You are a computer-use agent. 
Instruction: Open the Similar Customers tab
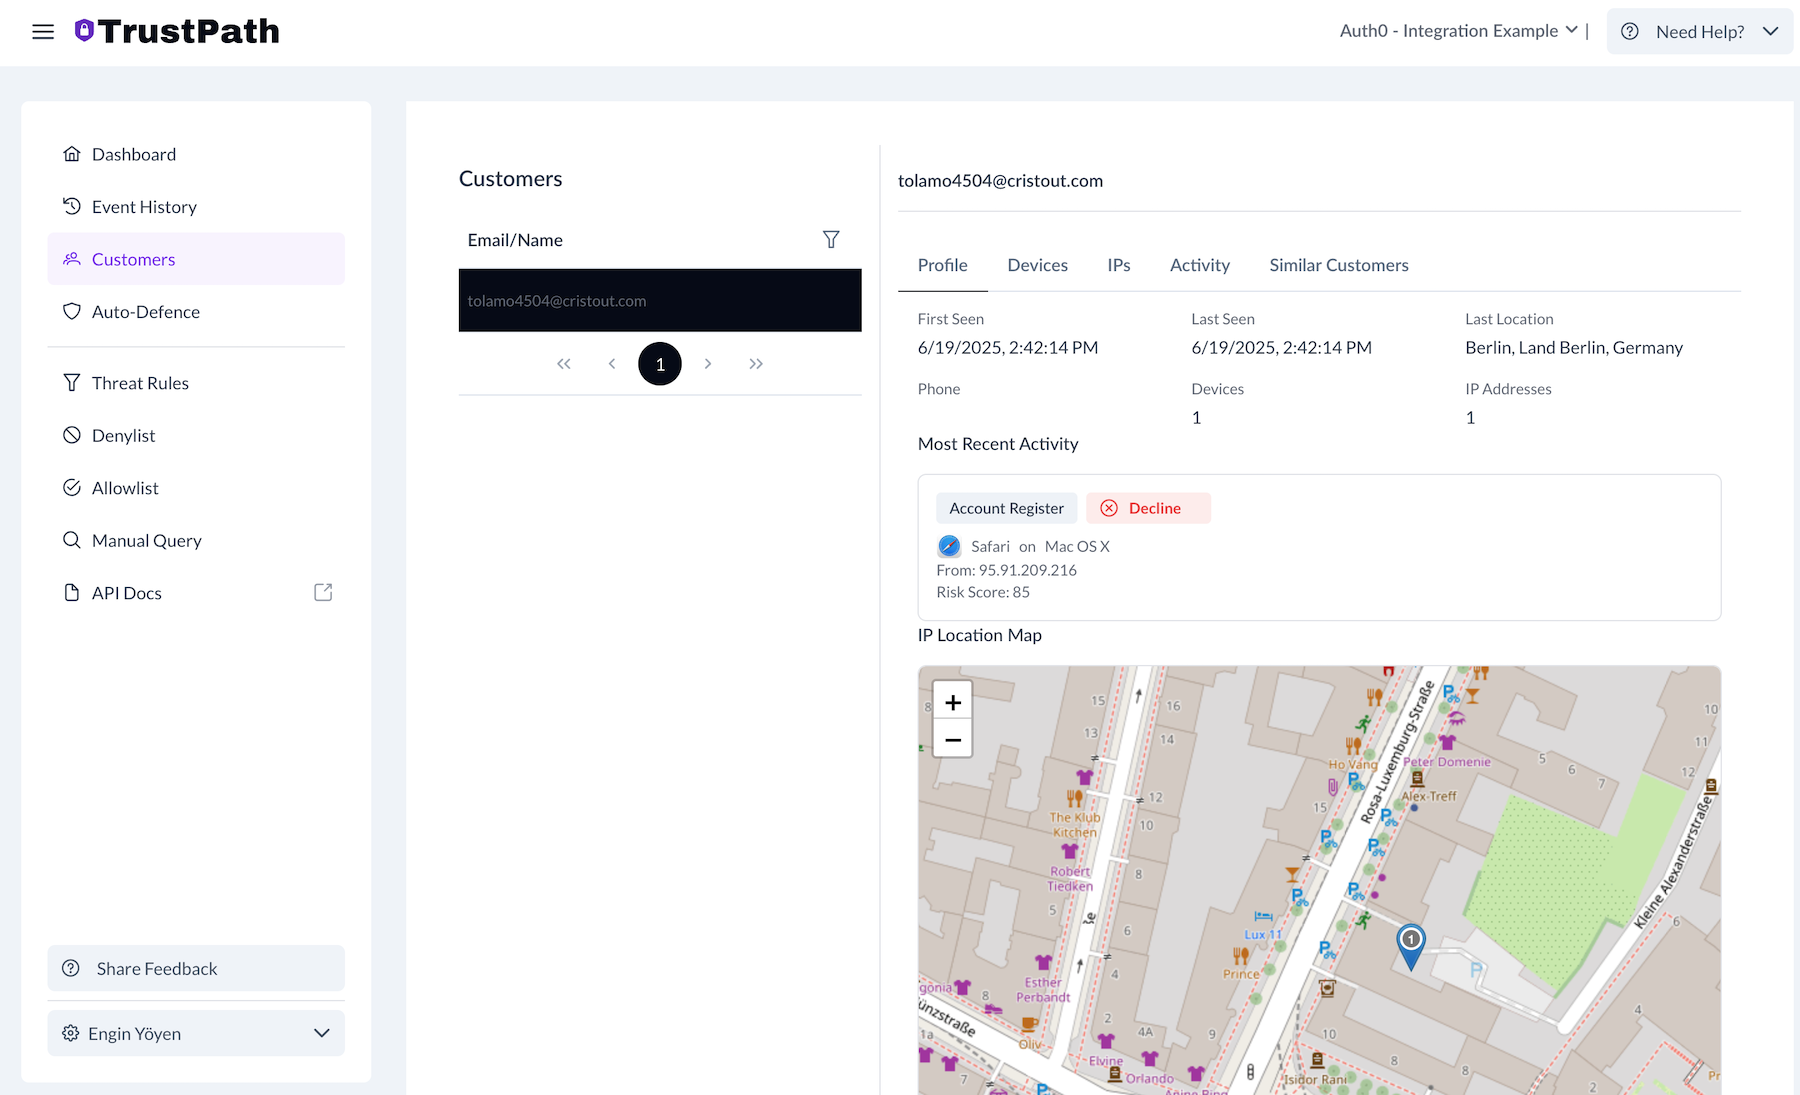[x=1339, y=265]
